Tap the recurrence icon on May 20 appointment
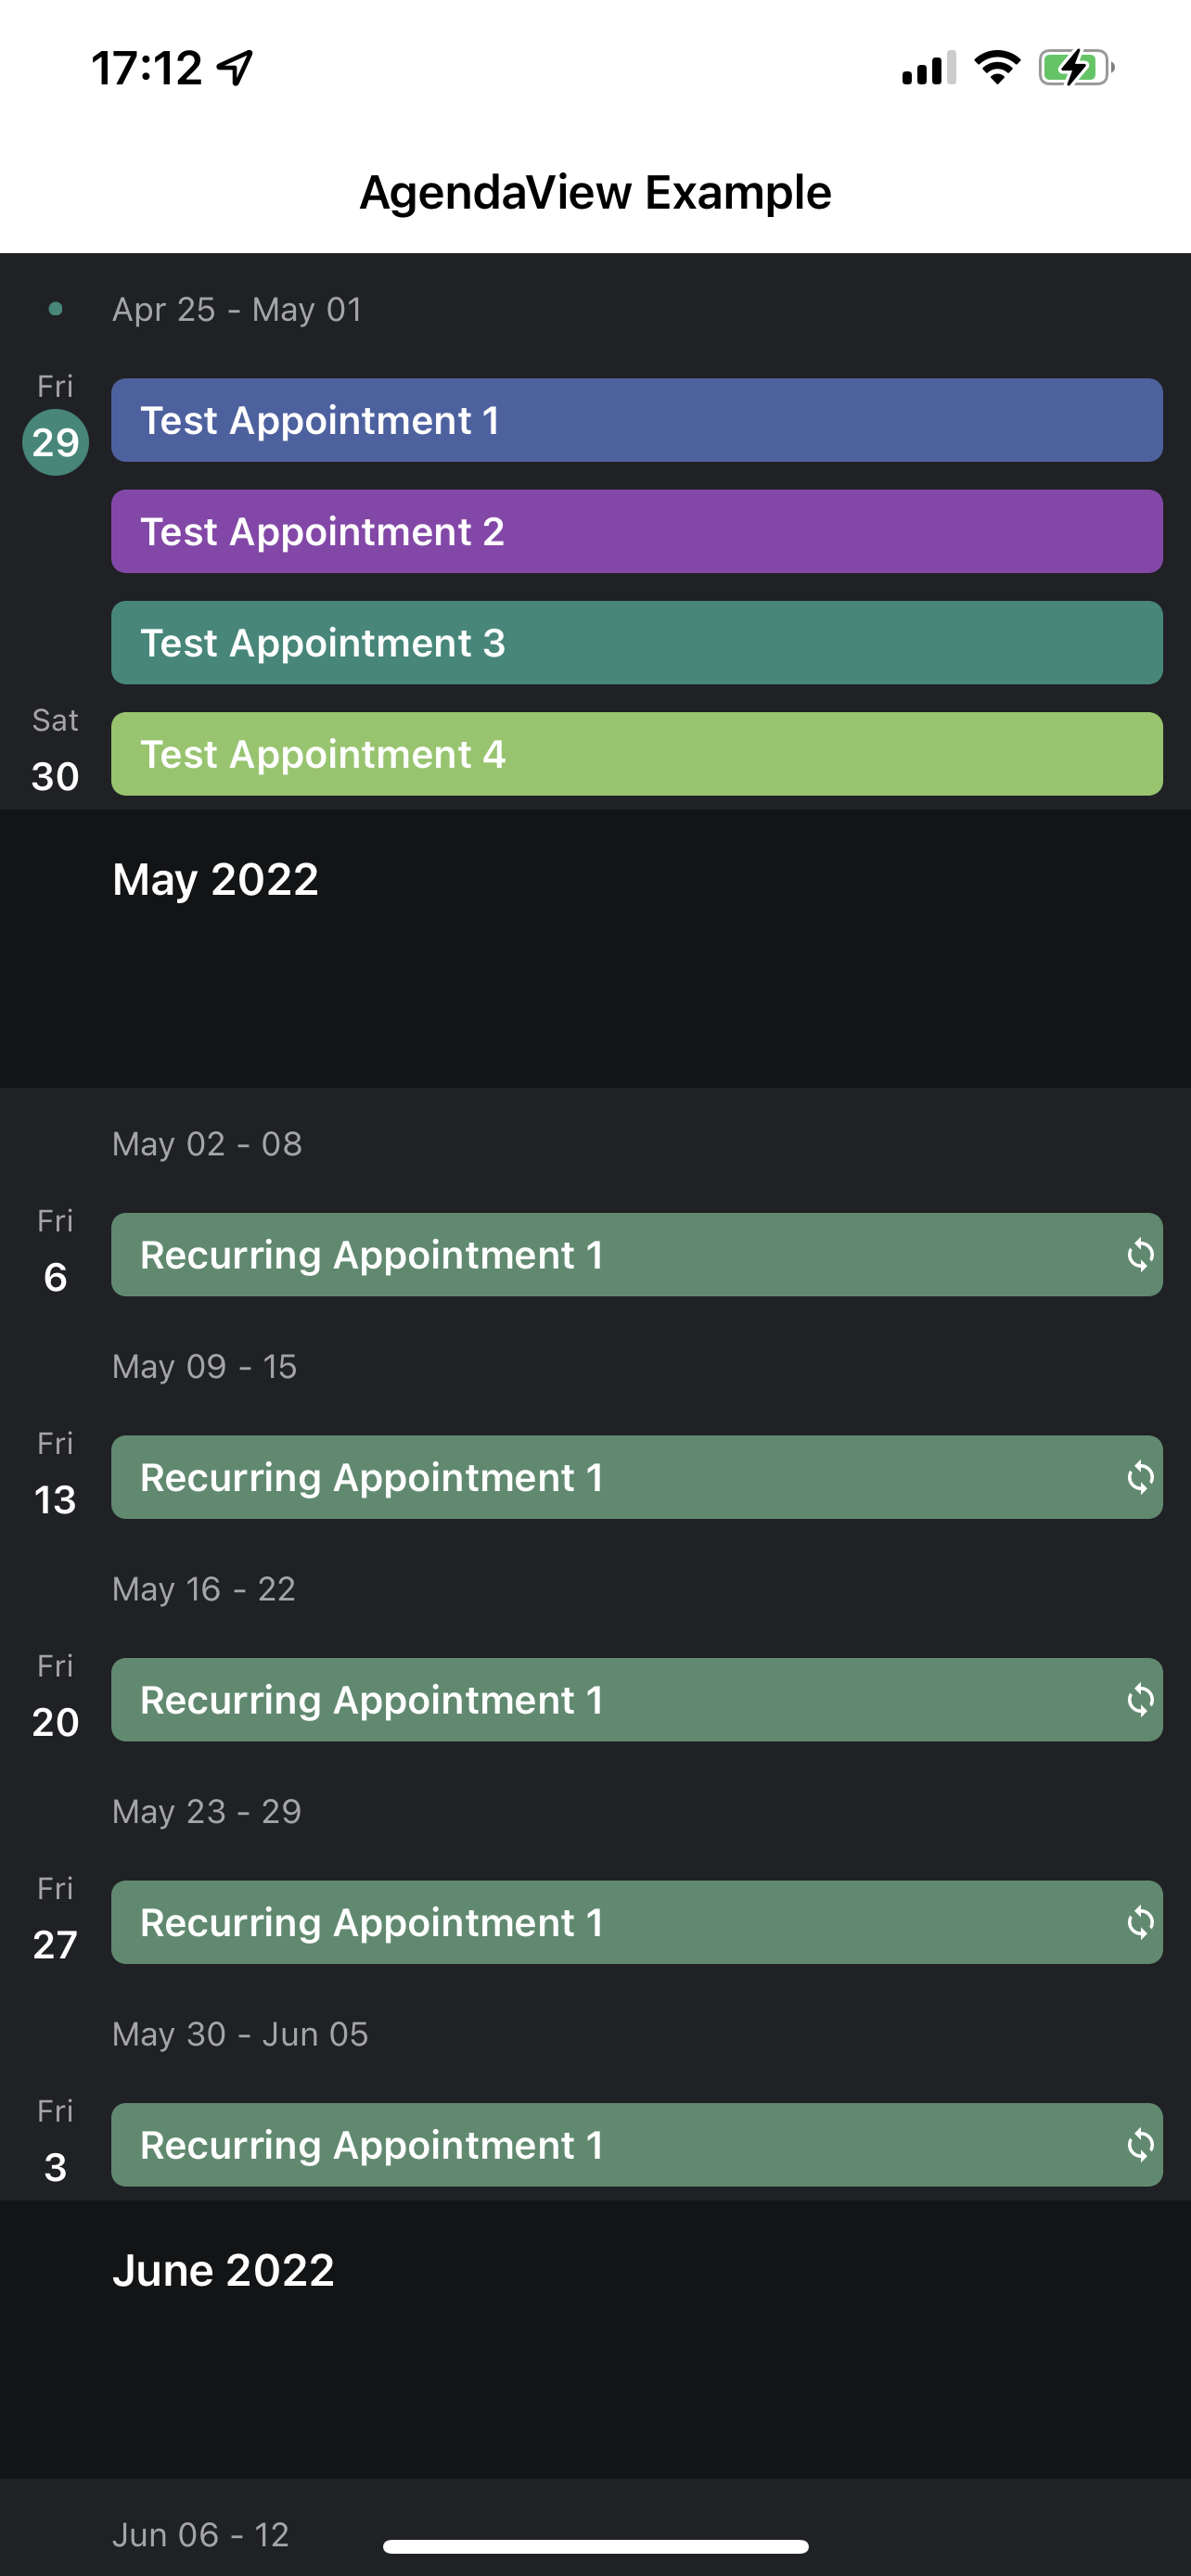This screenshot has height=2576, width=1191. (1140, 1700)
